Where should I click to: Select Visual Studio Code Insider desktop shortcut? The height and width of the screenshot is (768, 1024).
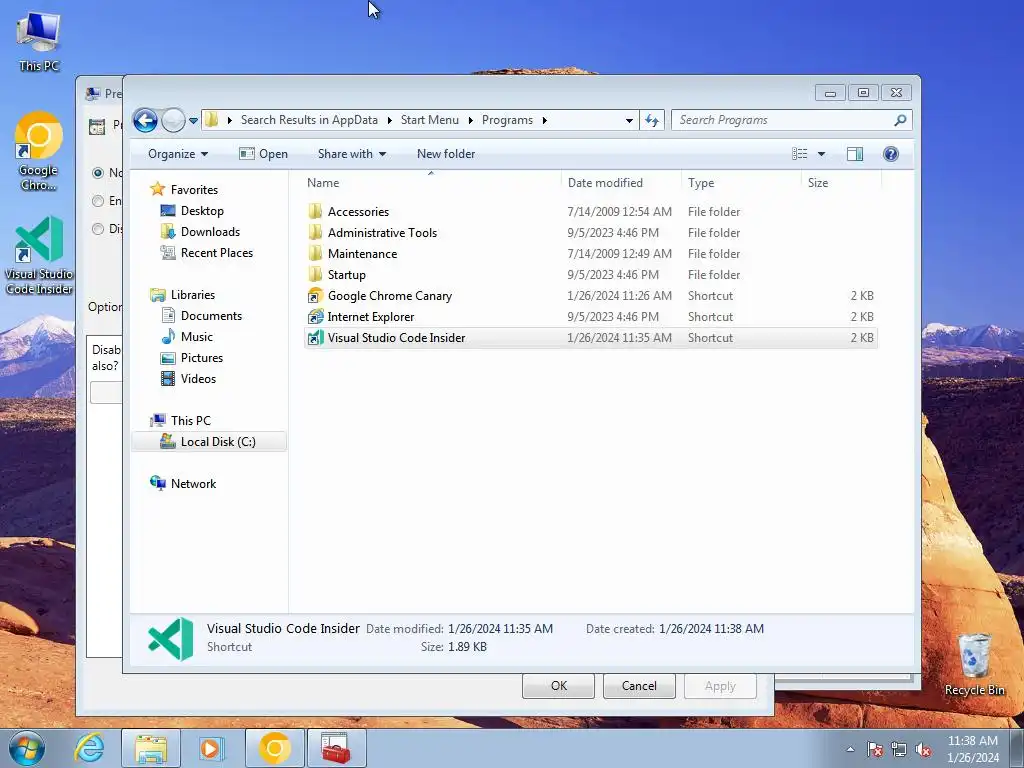(39, 255)
